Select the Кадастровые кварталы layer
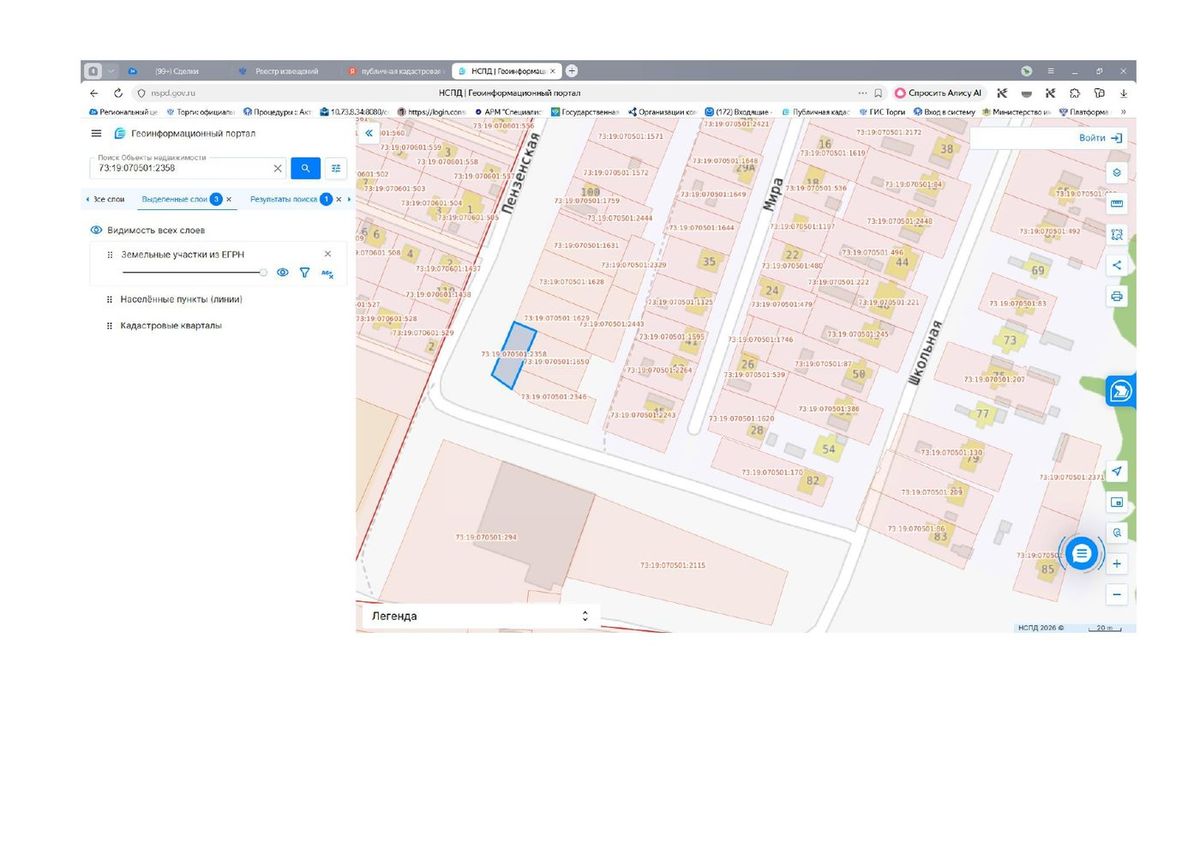The height and width of the screenshot is (849, 1200). click(171, 325)
